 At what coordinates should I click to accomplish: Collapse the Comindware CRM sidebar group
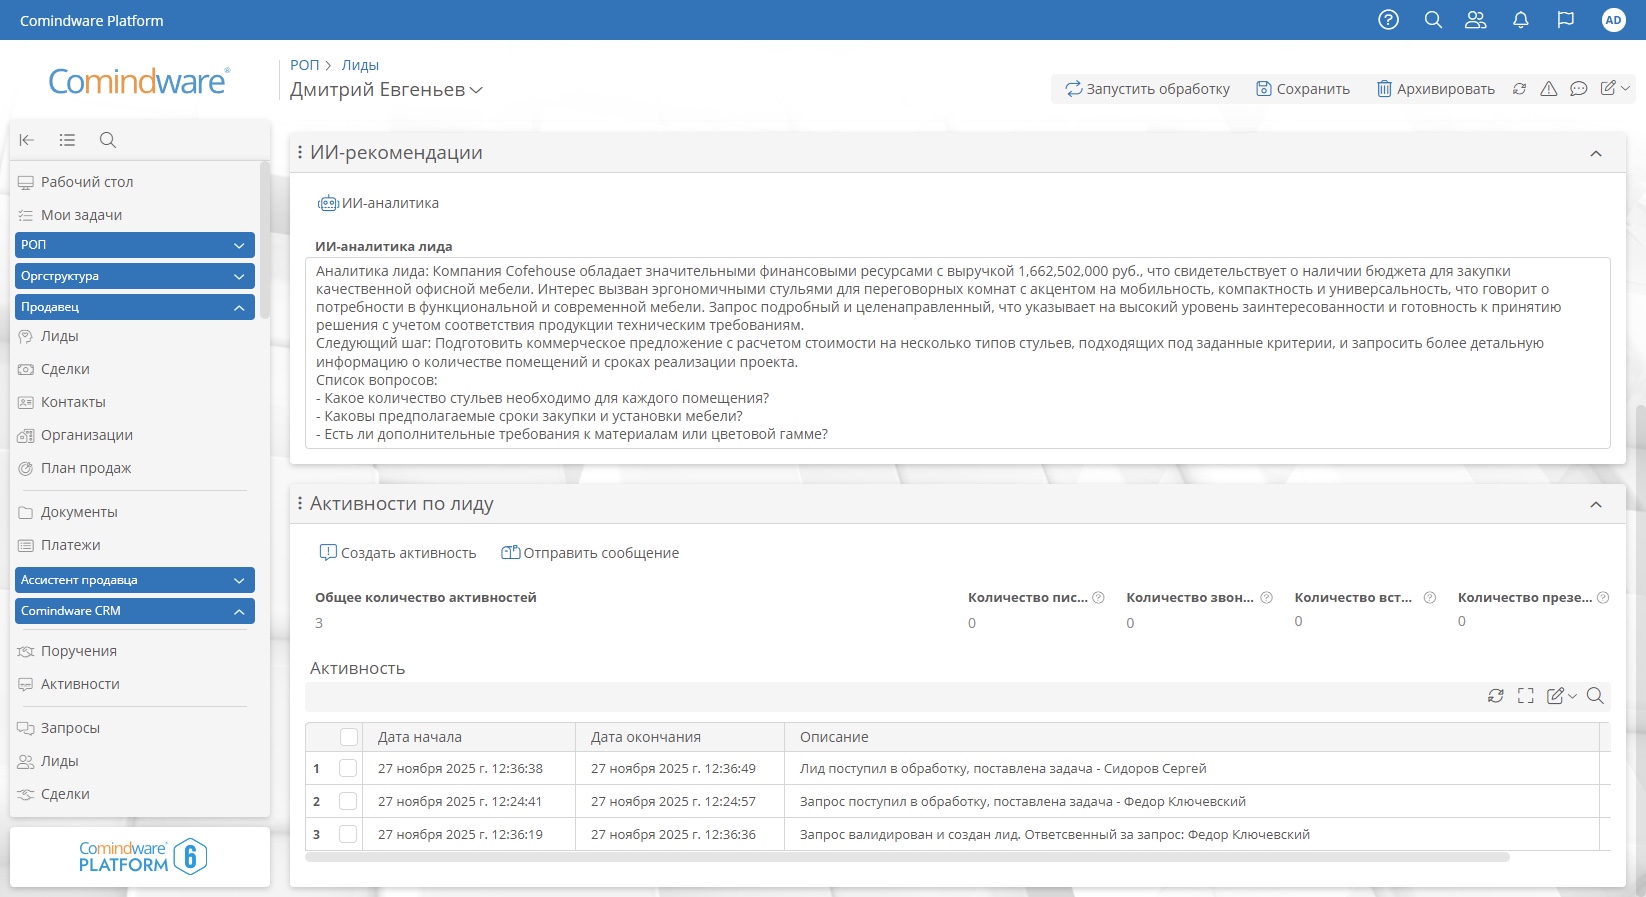point(135,611)
